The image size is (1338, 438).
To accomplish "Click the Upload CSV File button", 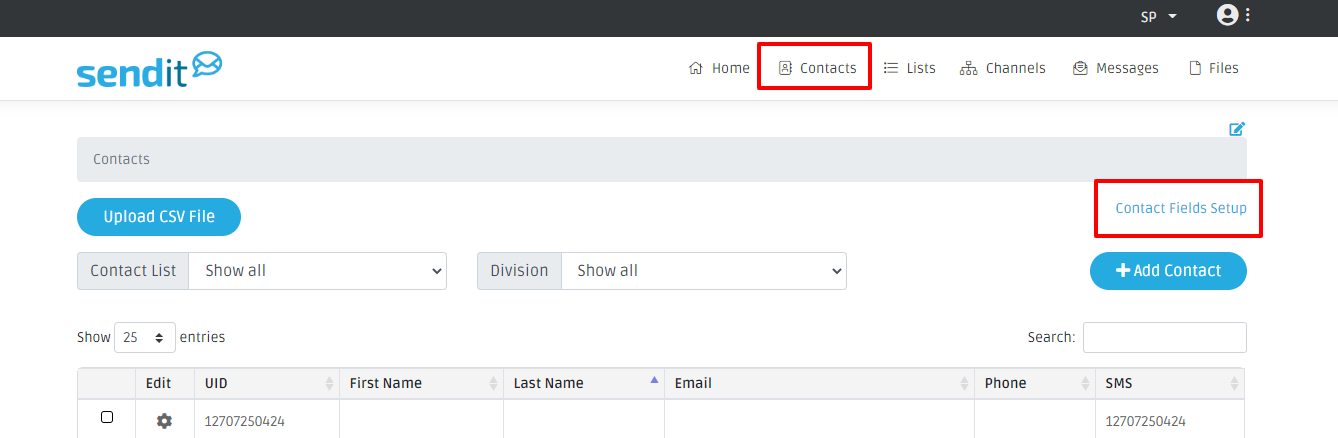I will (x=159, y=217).
